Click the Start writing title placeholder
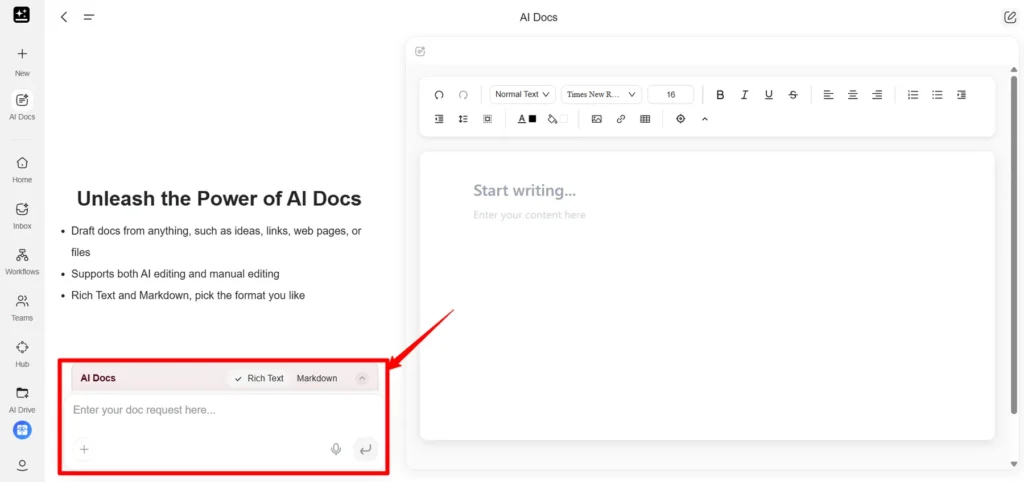The image size is (1024, 482). [x=524, y=191]
